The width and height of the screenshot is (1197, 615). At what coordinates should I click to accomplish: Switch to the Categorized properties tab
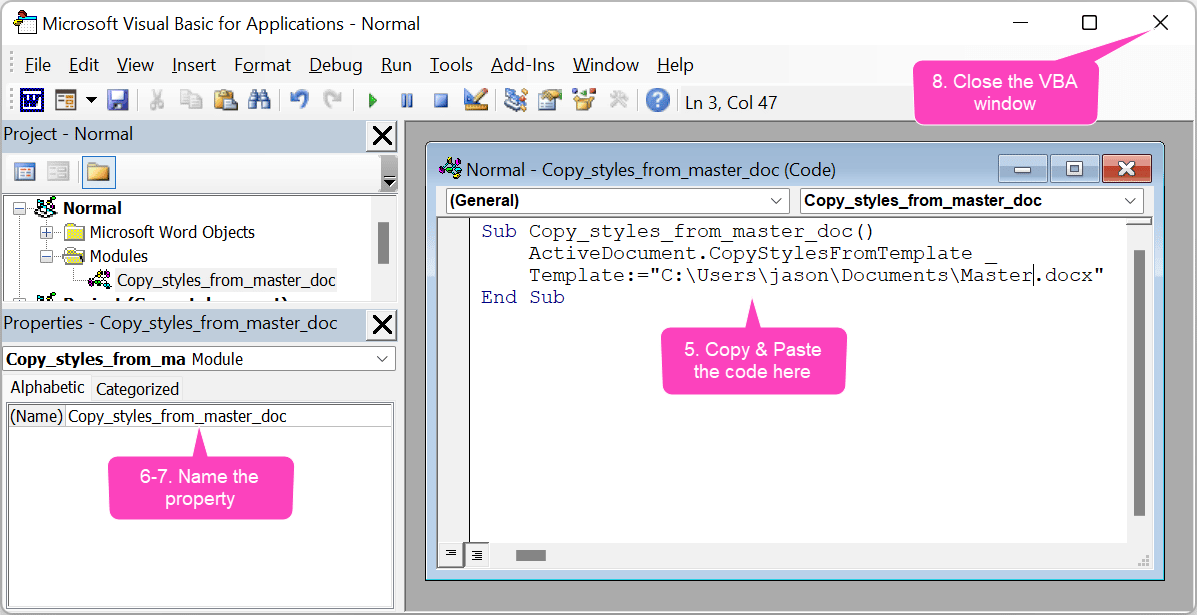(x=137, y=389)
